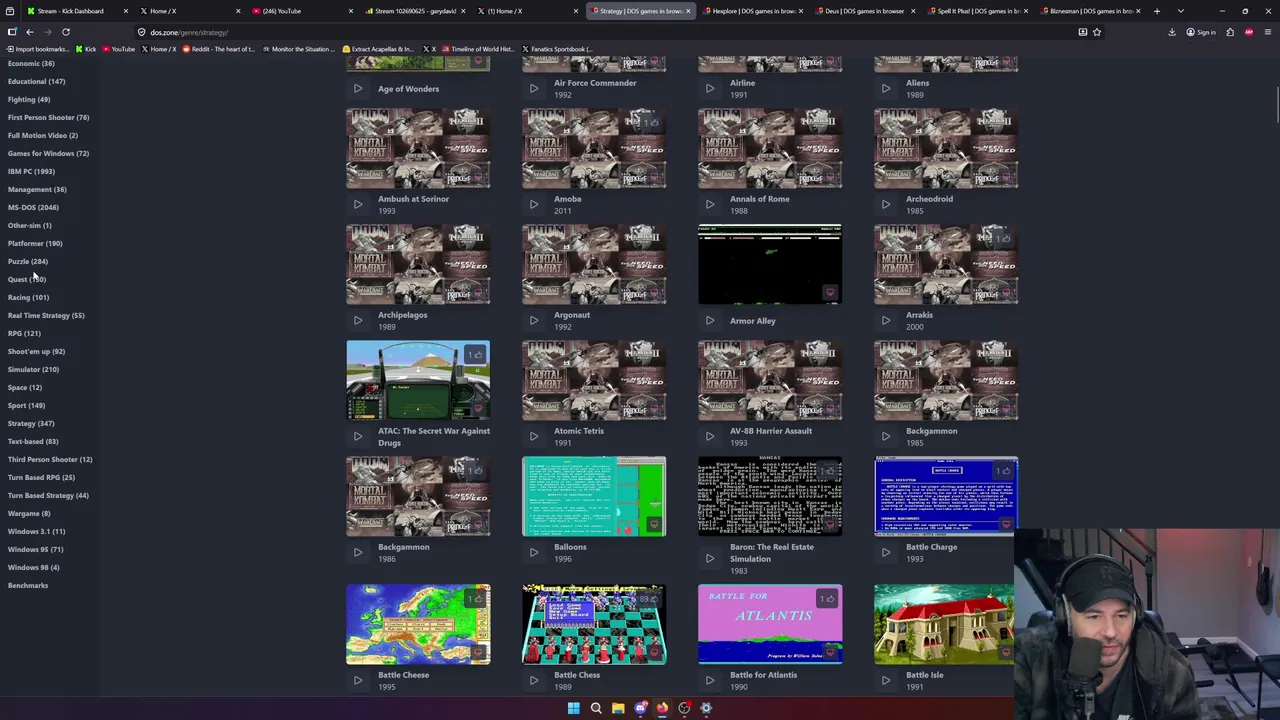
Task: Open Reddit bookmark in bookmarks bar
Action: point(218,49)
